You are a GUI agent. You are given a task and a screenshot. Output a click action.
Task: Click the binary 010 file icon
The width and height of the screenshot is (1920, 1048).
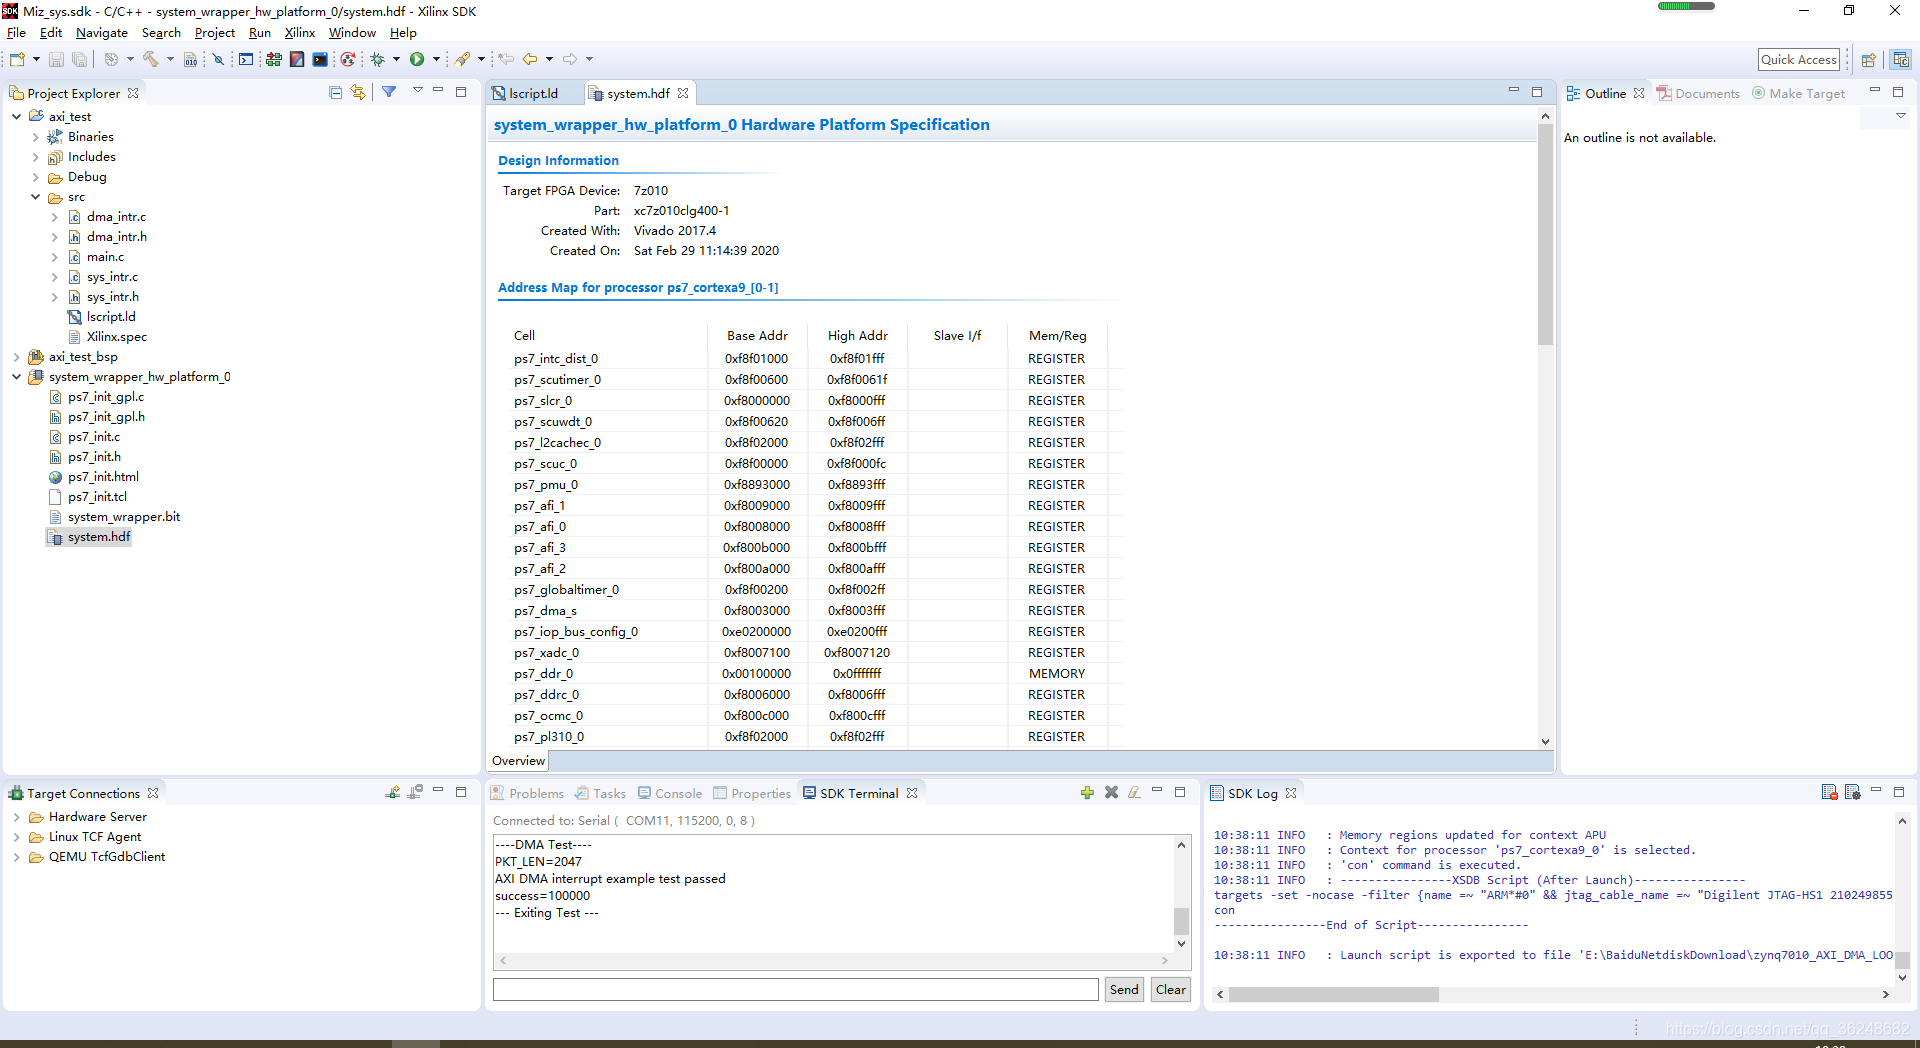190,60
